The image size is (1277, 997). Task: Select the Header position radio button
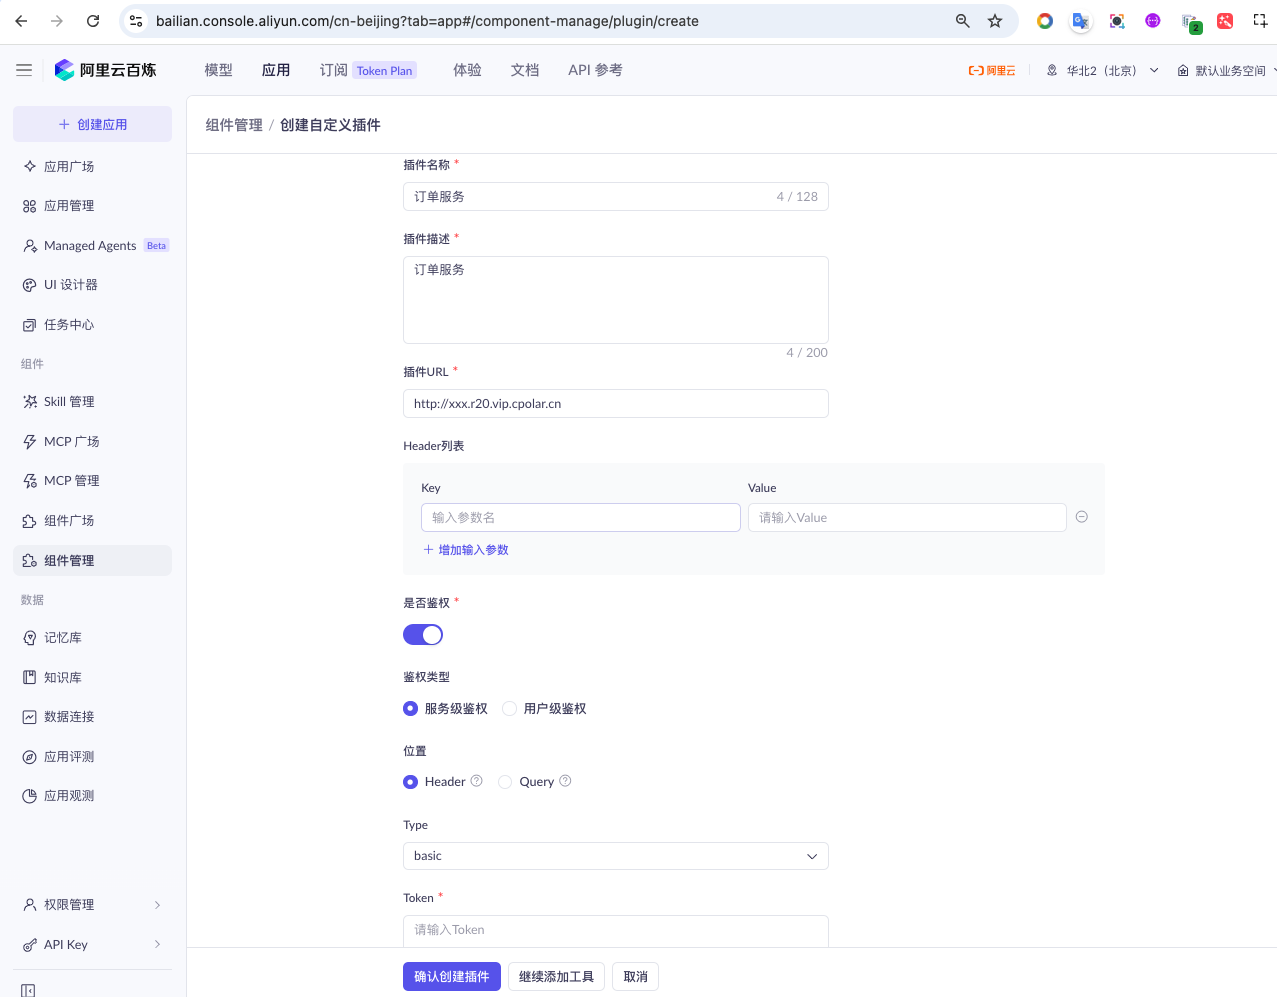[x=410, y=782]
